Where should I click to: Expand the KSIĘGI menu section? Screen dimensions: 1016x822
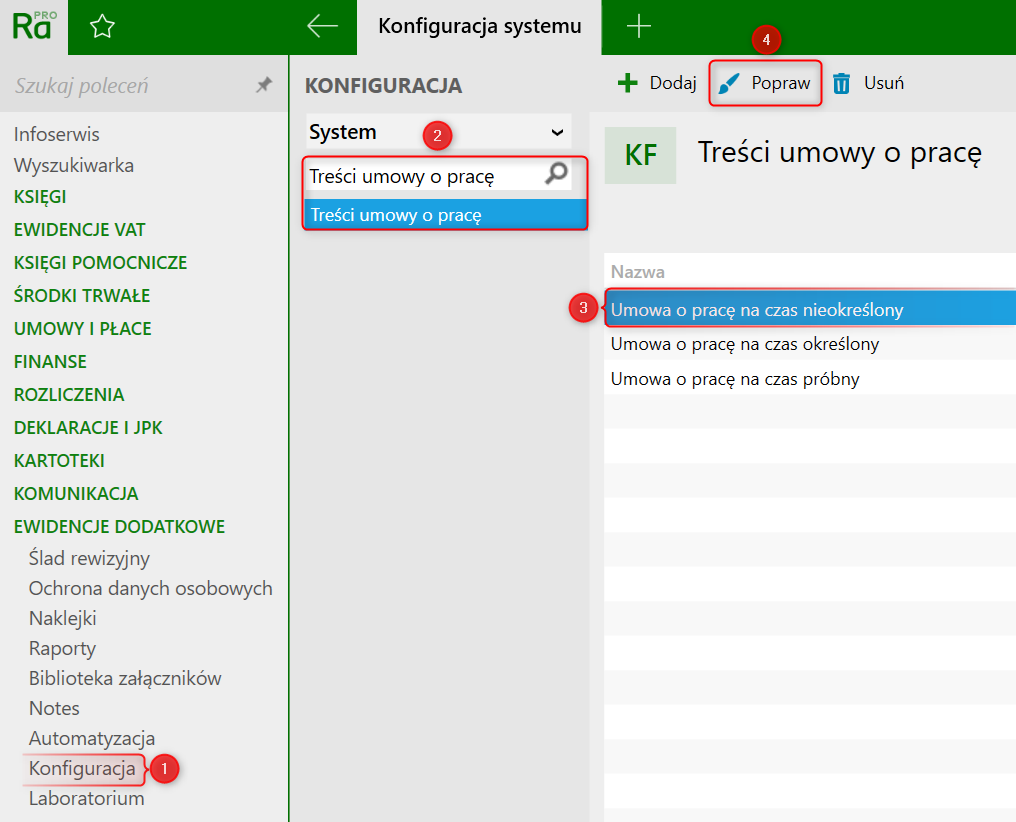(40, 197)
